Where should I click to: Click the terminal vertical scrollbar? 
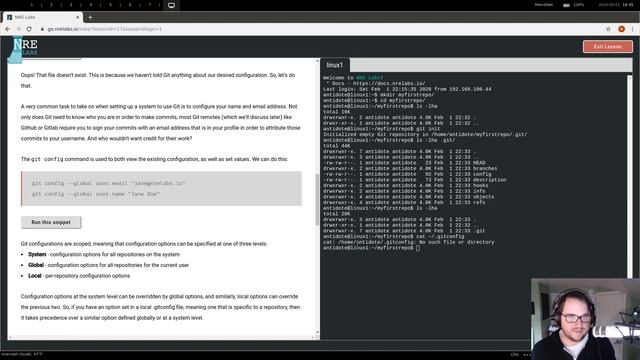click(x=629, y=176)
